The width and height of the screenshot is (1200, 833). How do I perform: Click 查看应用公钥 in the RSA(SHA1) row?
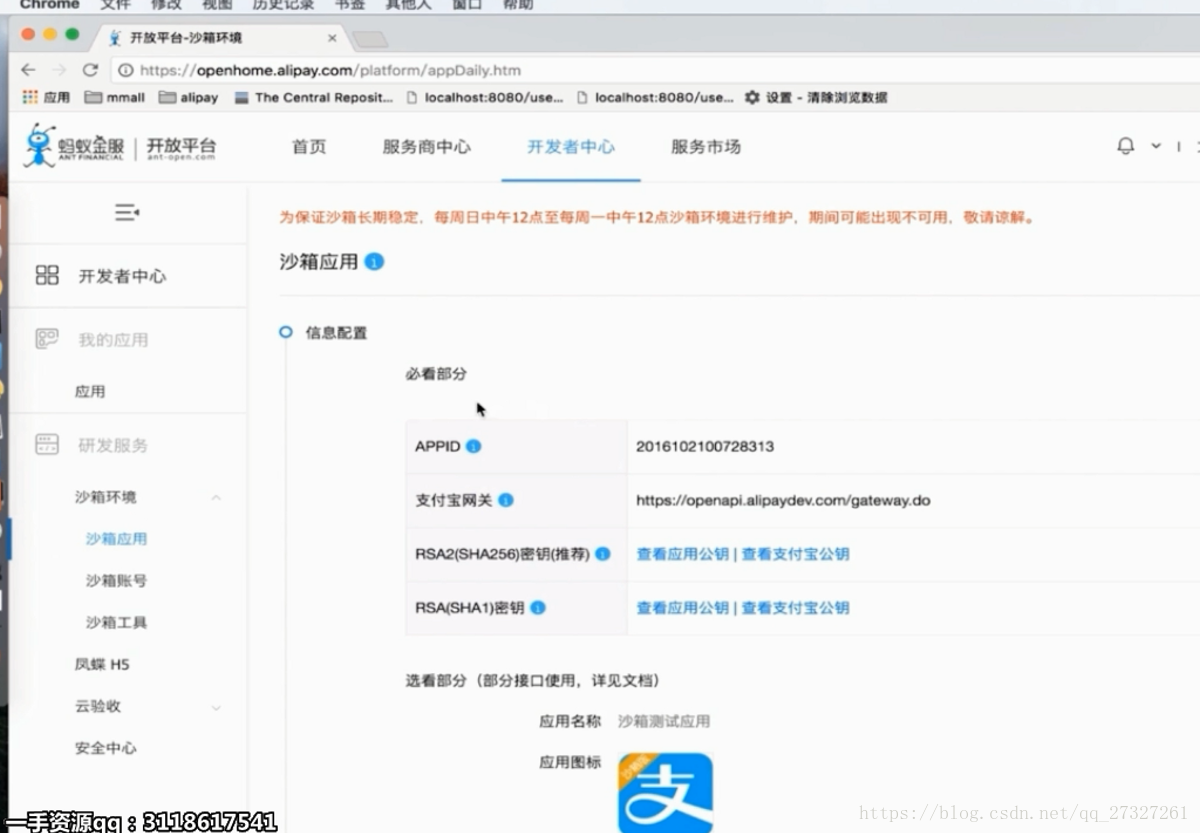click(x=683, y=607)
